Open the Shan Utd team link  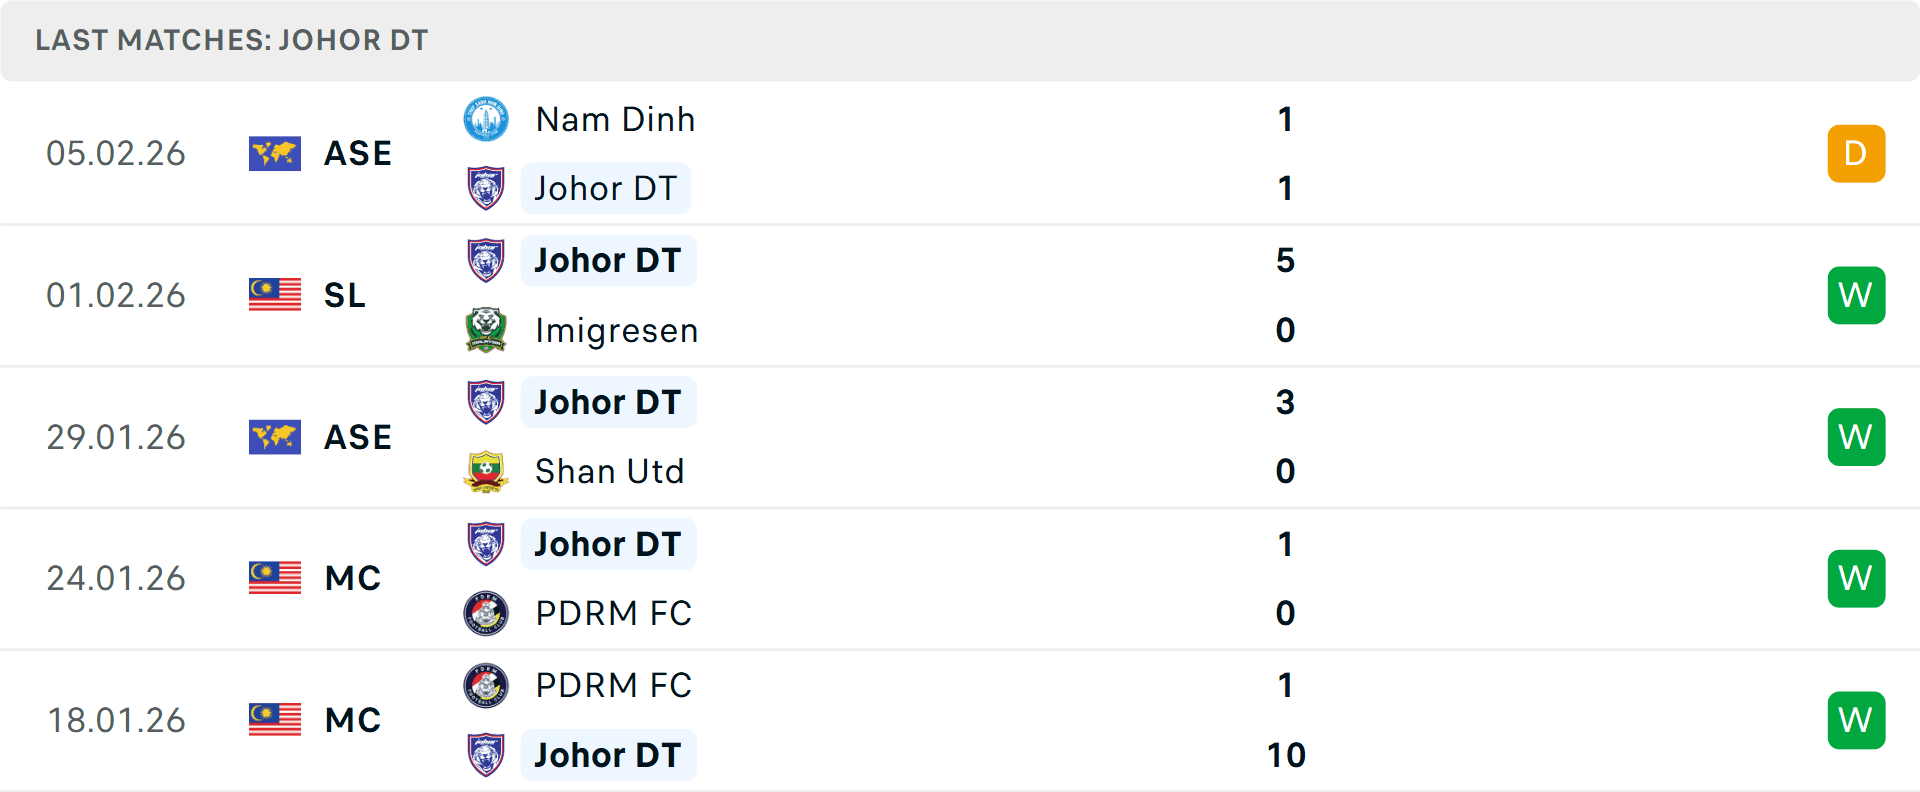pyautogui.click(x=609, y=471)
